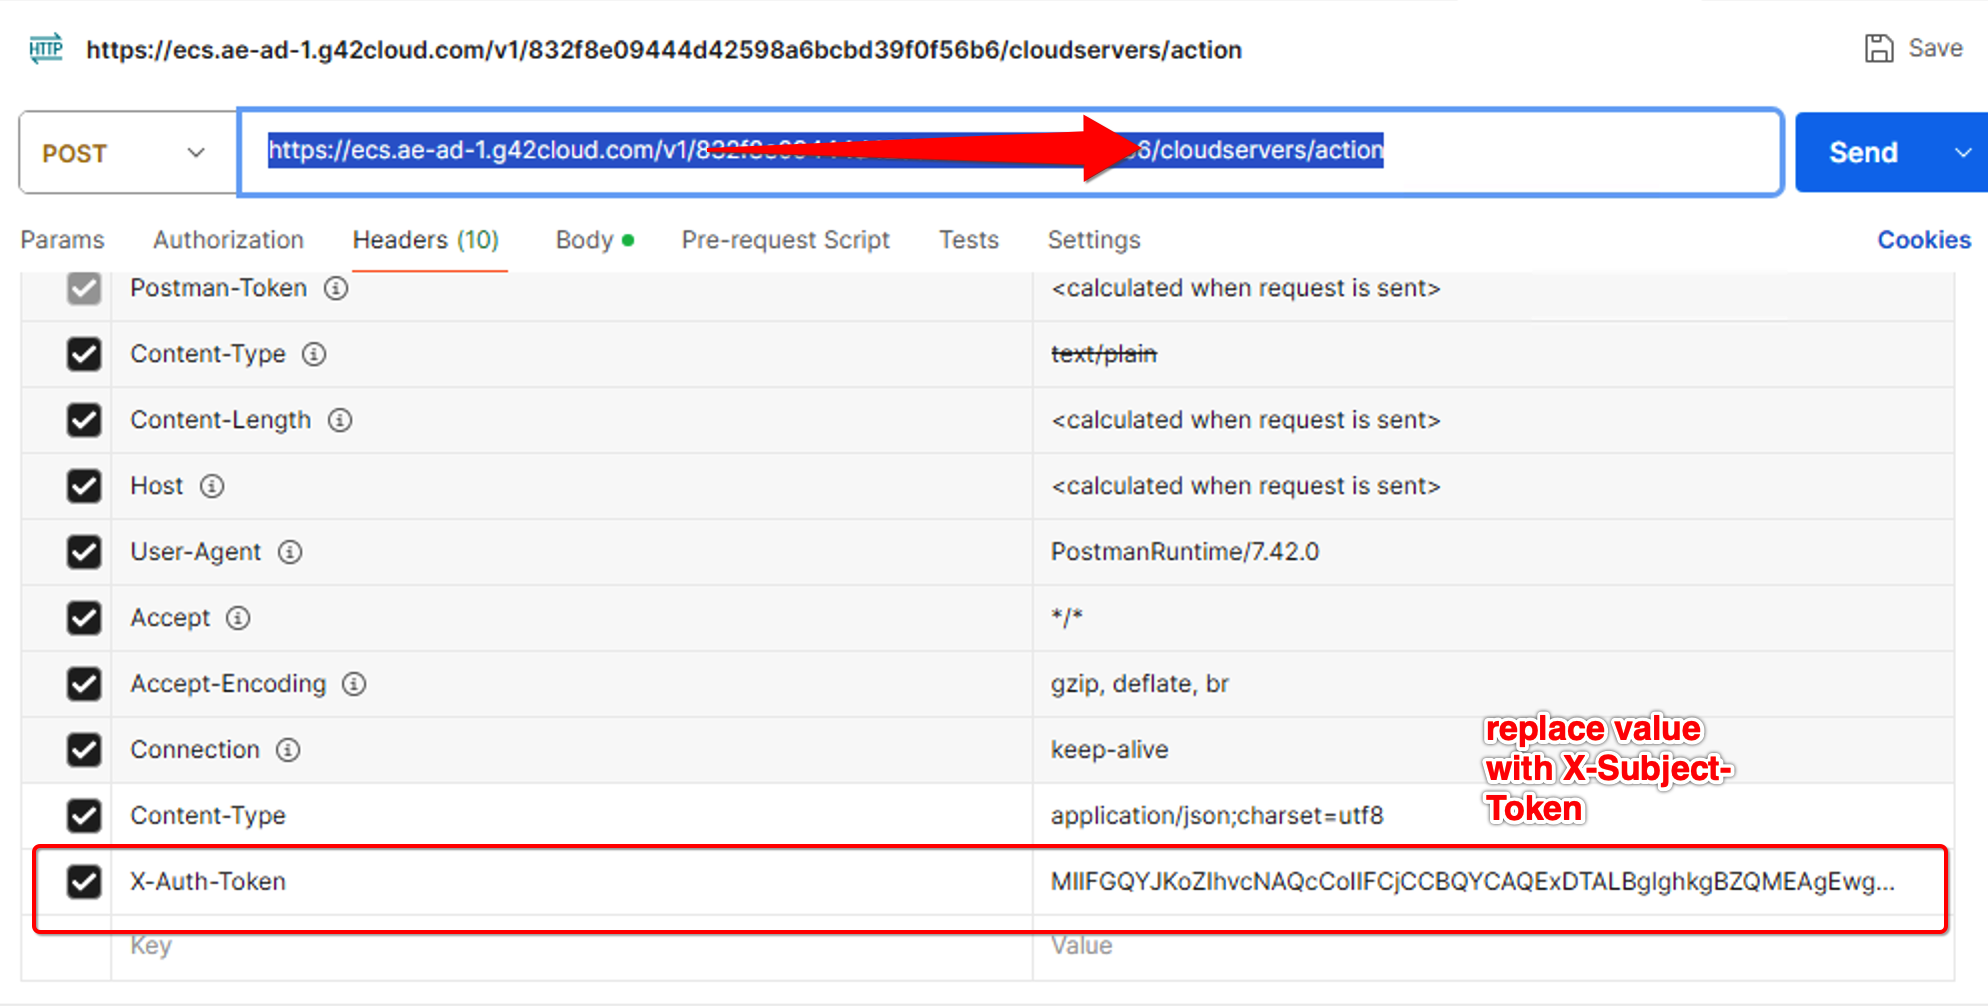Show info for Postman-Token header
Screen dimensions: 1988x1006
coord(336,288)
